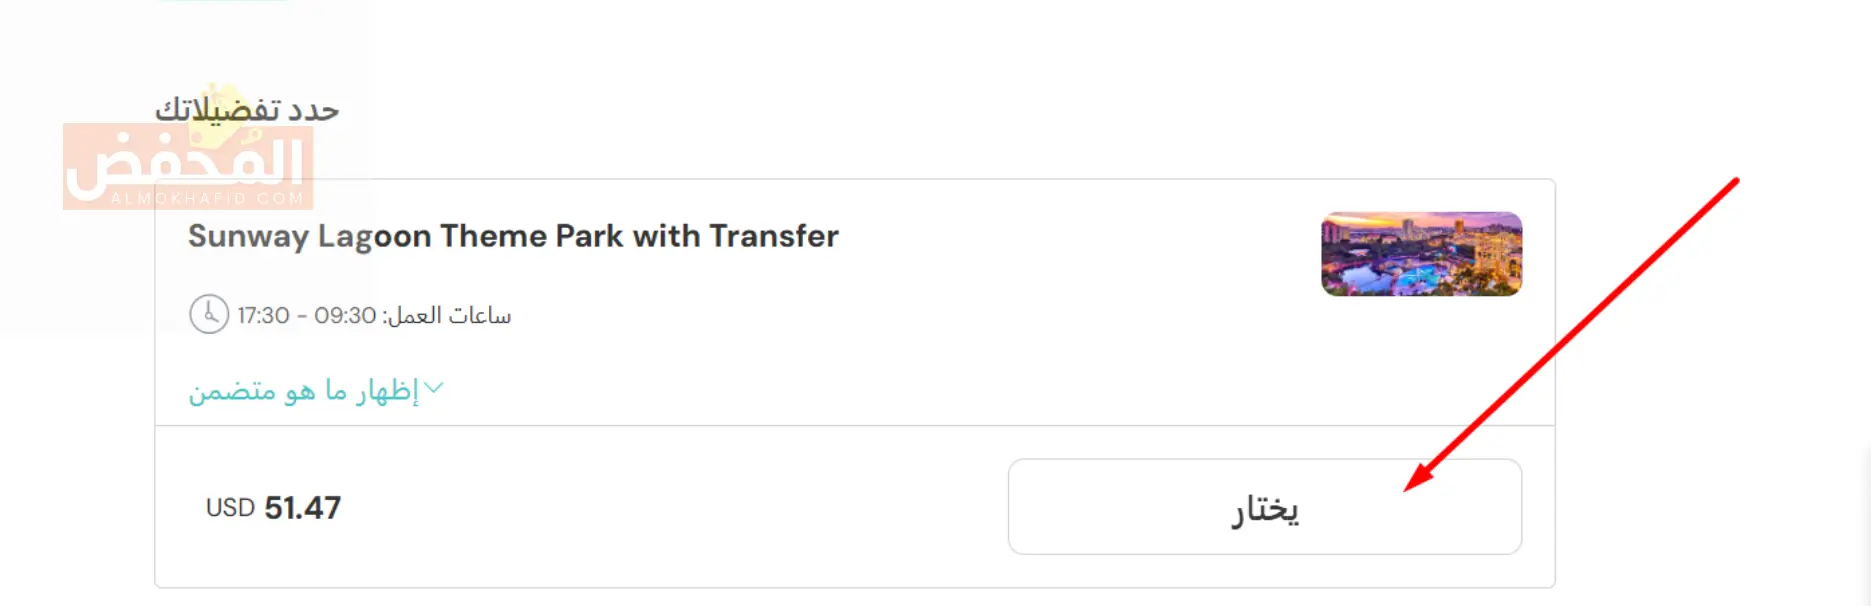This screenshot has width=1871, height=606.
Task: Click the ALMOKHAFID.COM text under the logo
Action: click(x=207, y=199)
